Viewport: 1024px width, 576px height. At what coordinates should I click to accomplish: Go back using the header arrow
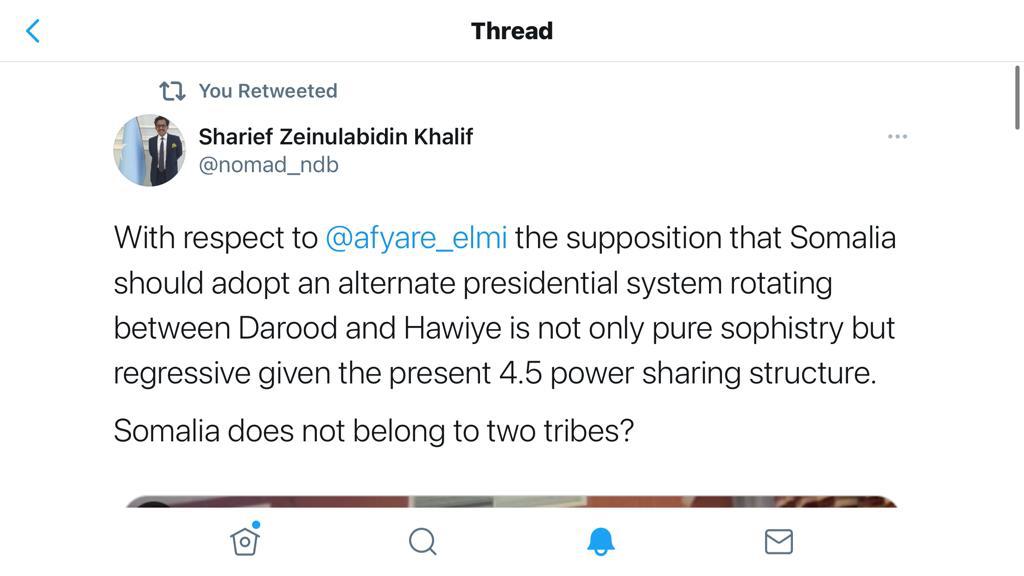pos(33,31)
